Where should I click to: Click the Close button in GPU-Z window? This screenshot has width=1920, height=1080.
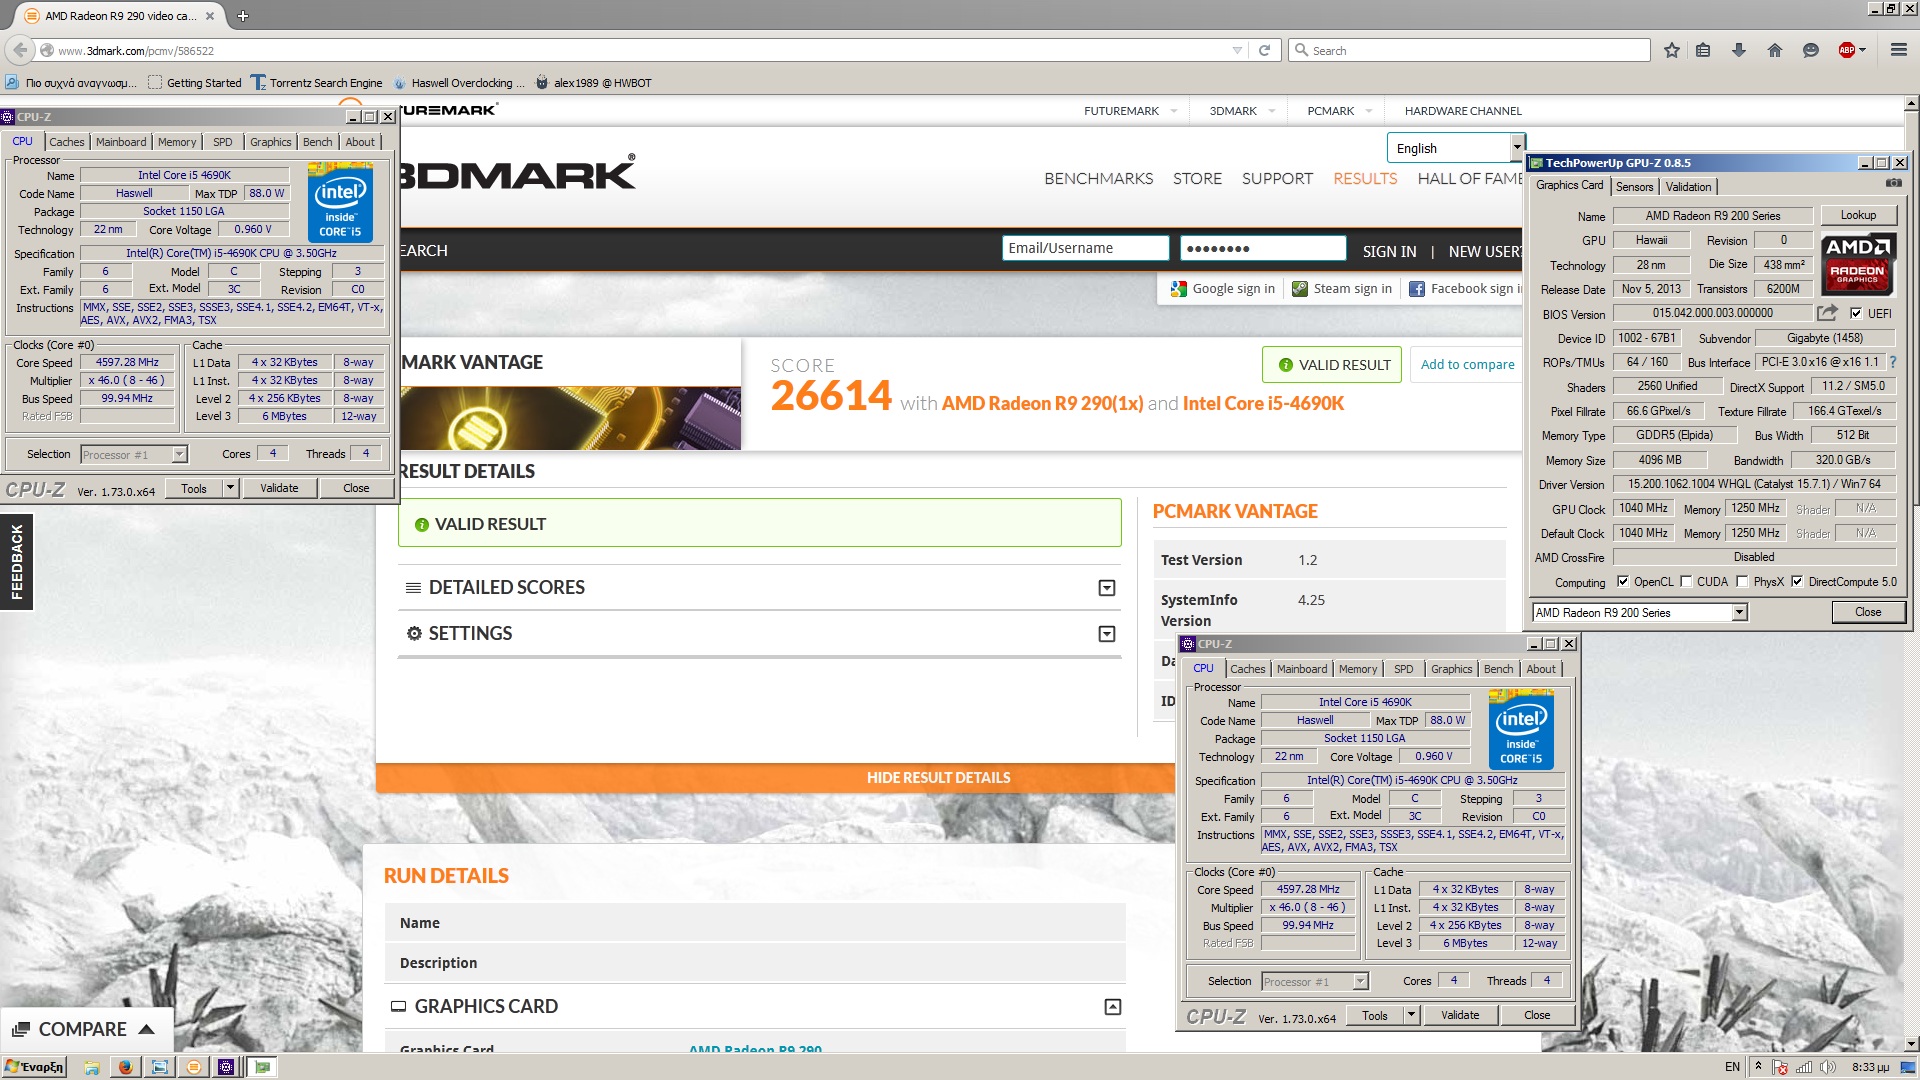[x=1867, y=612]
